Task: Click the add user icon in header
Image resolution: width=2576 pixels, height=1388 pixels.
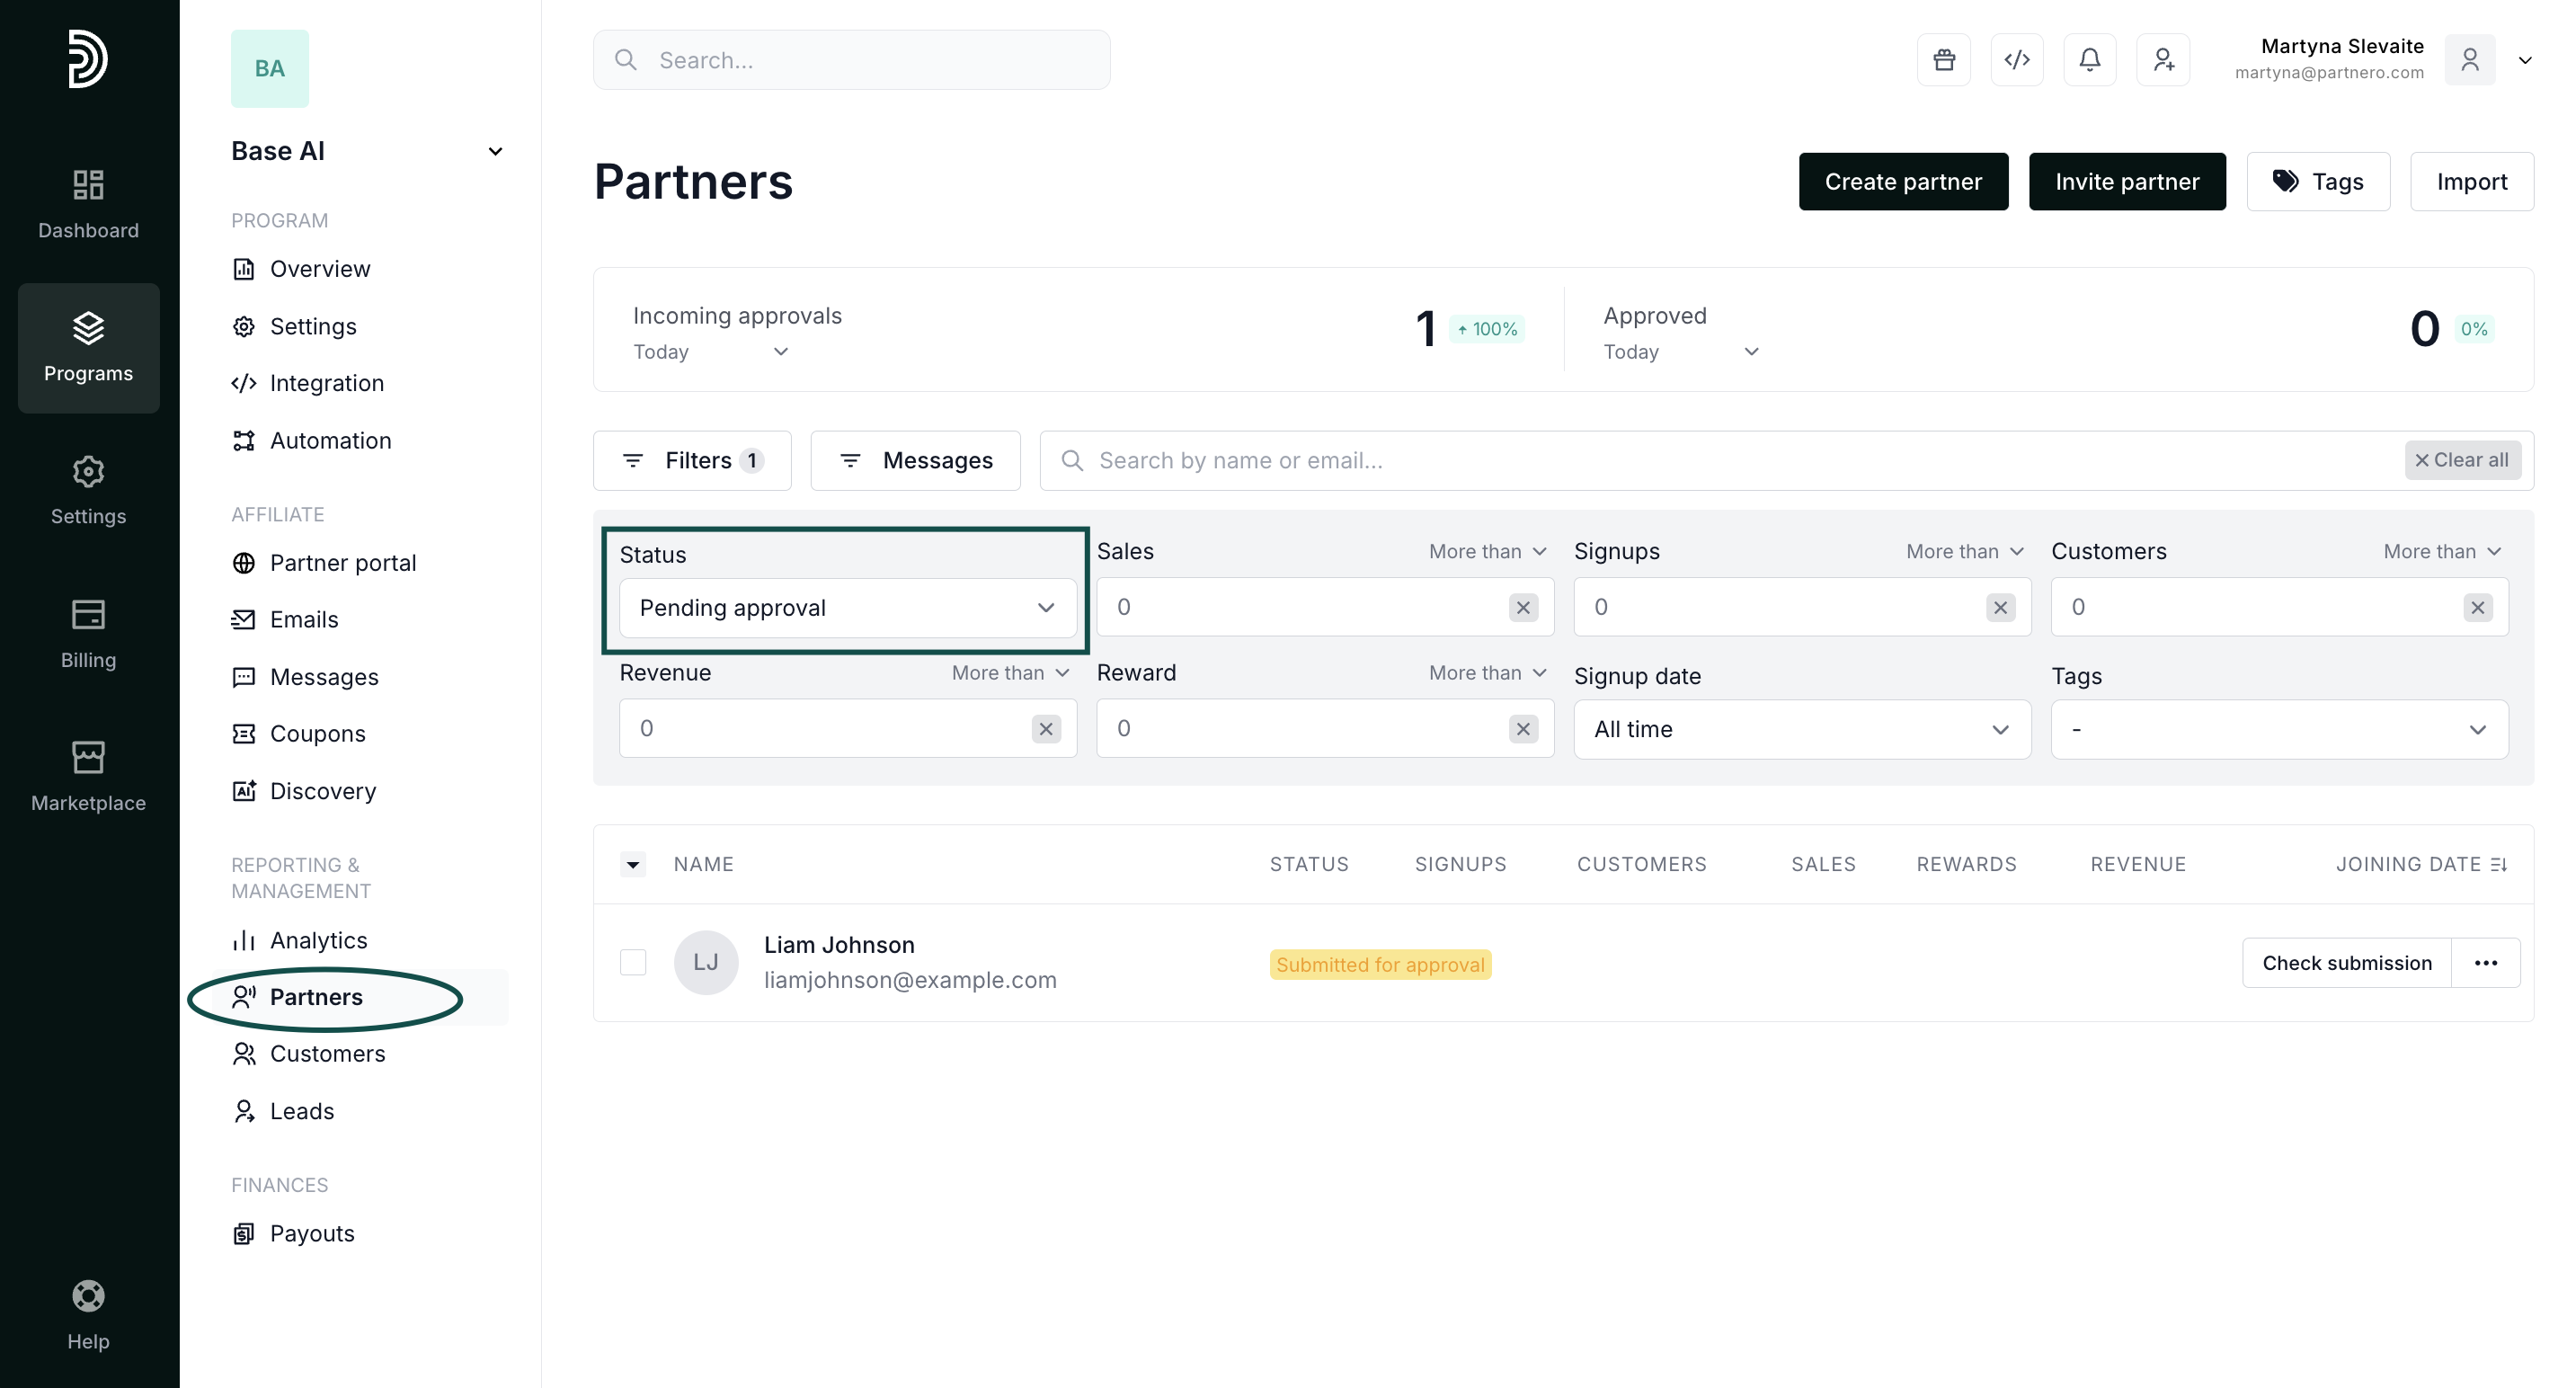Action: pyautogui.click(x=2163, y=60)
